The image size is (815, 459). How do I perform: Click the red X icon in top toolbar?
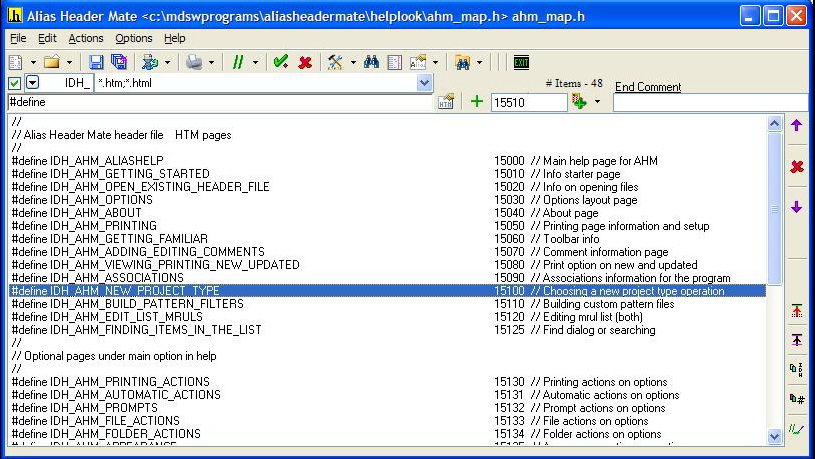[305, 62]
